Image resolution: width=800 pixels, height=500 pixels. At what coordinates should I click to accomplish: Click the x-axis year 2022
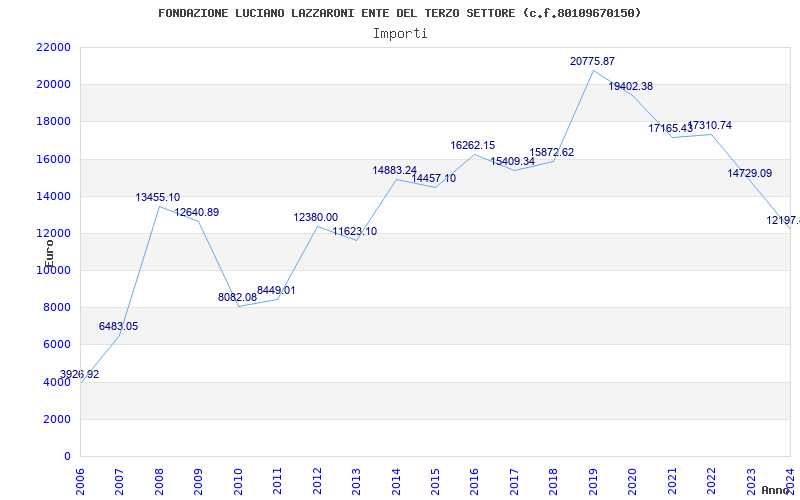coord(711,481)
